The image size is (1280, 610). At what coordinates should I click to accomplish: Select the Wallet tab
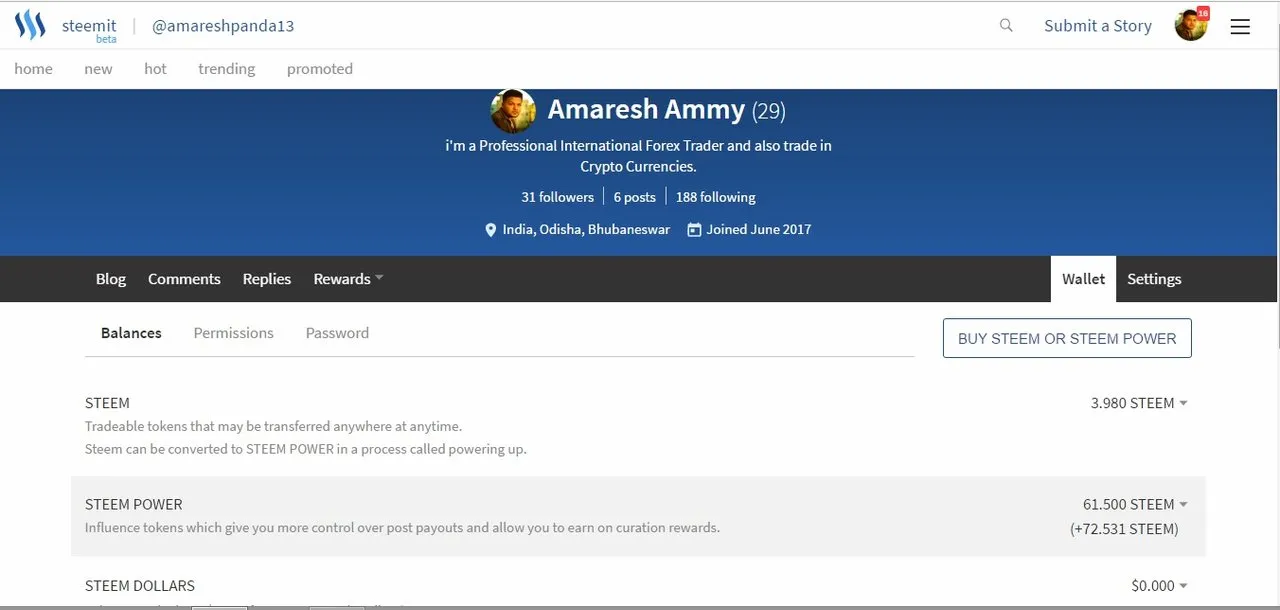[1083, 279]
